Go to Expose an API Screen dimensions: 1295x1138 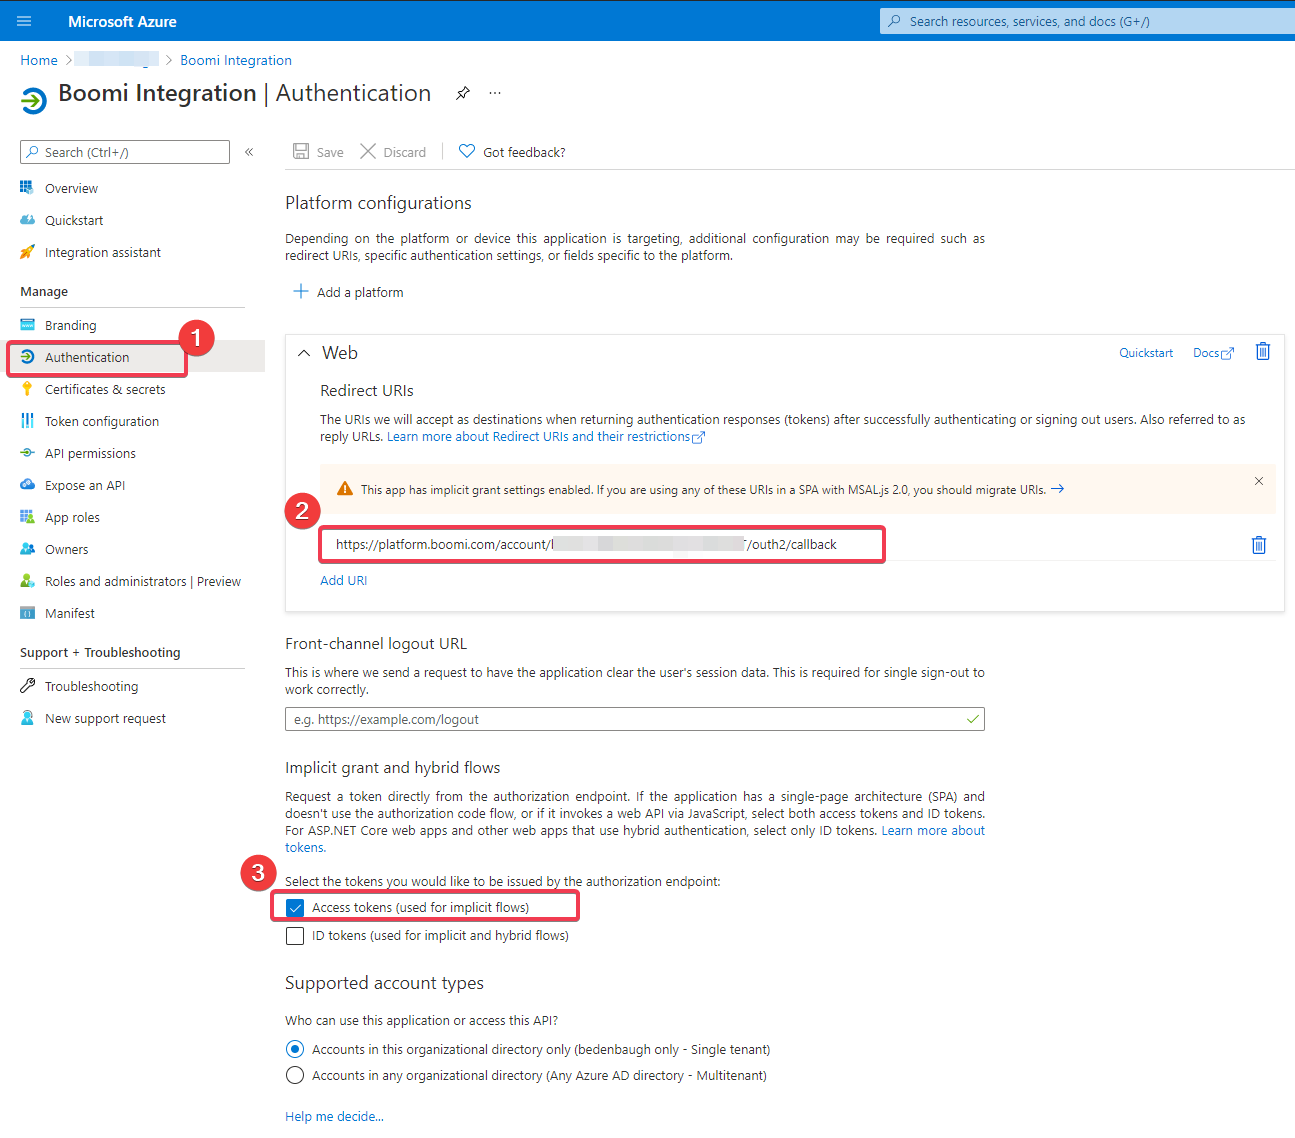click(83, 485)
